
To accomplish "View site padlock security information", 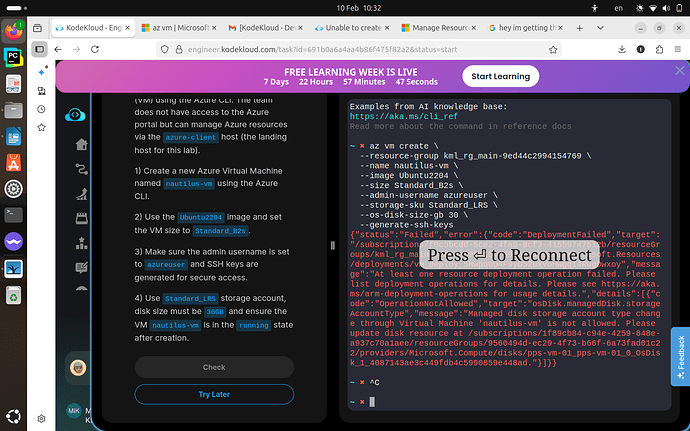I will (179, 49).
